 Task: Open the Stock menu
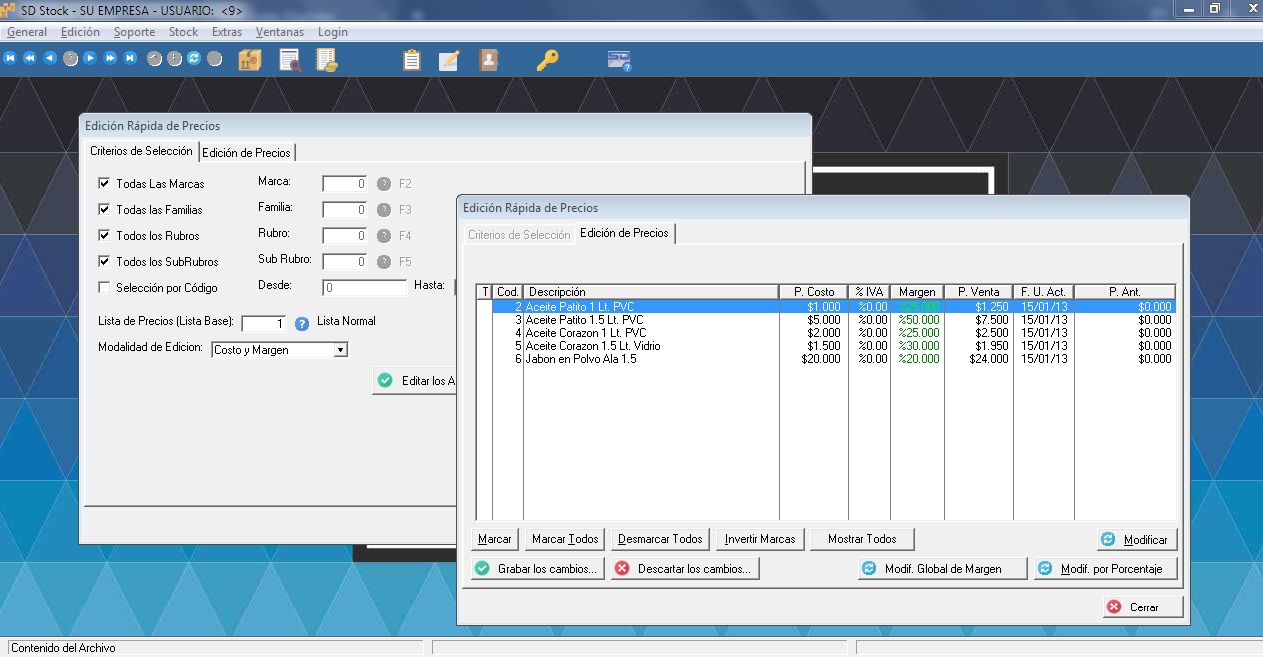[x=183, y=32]
